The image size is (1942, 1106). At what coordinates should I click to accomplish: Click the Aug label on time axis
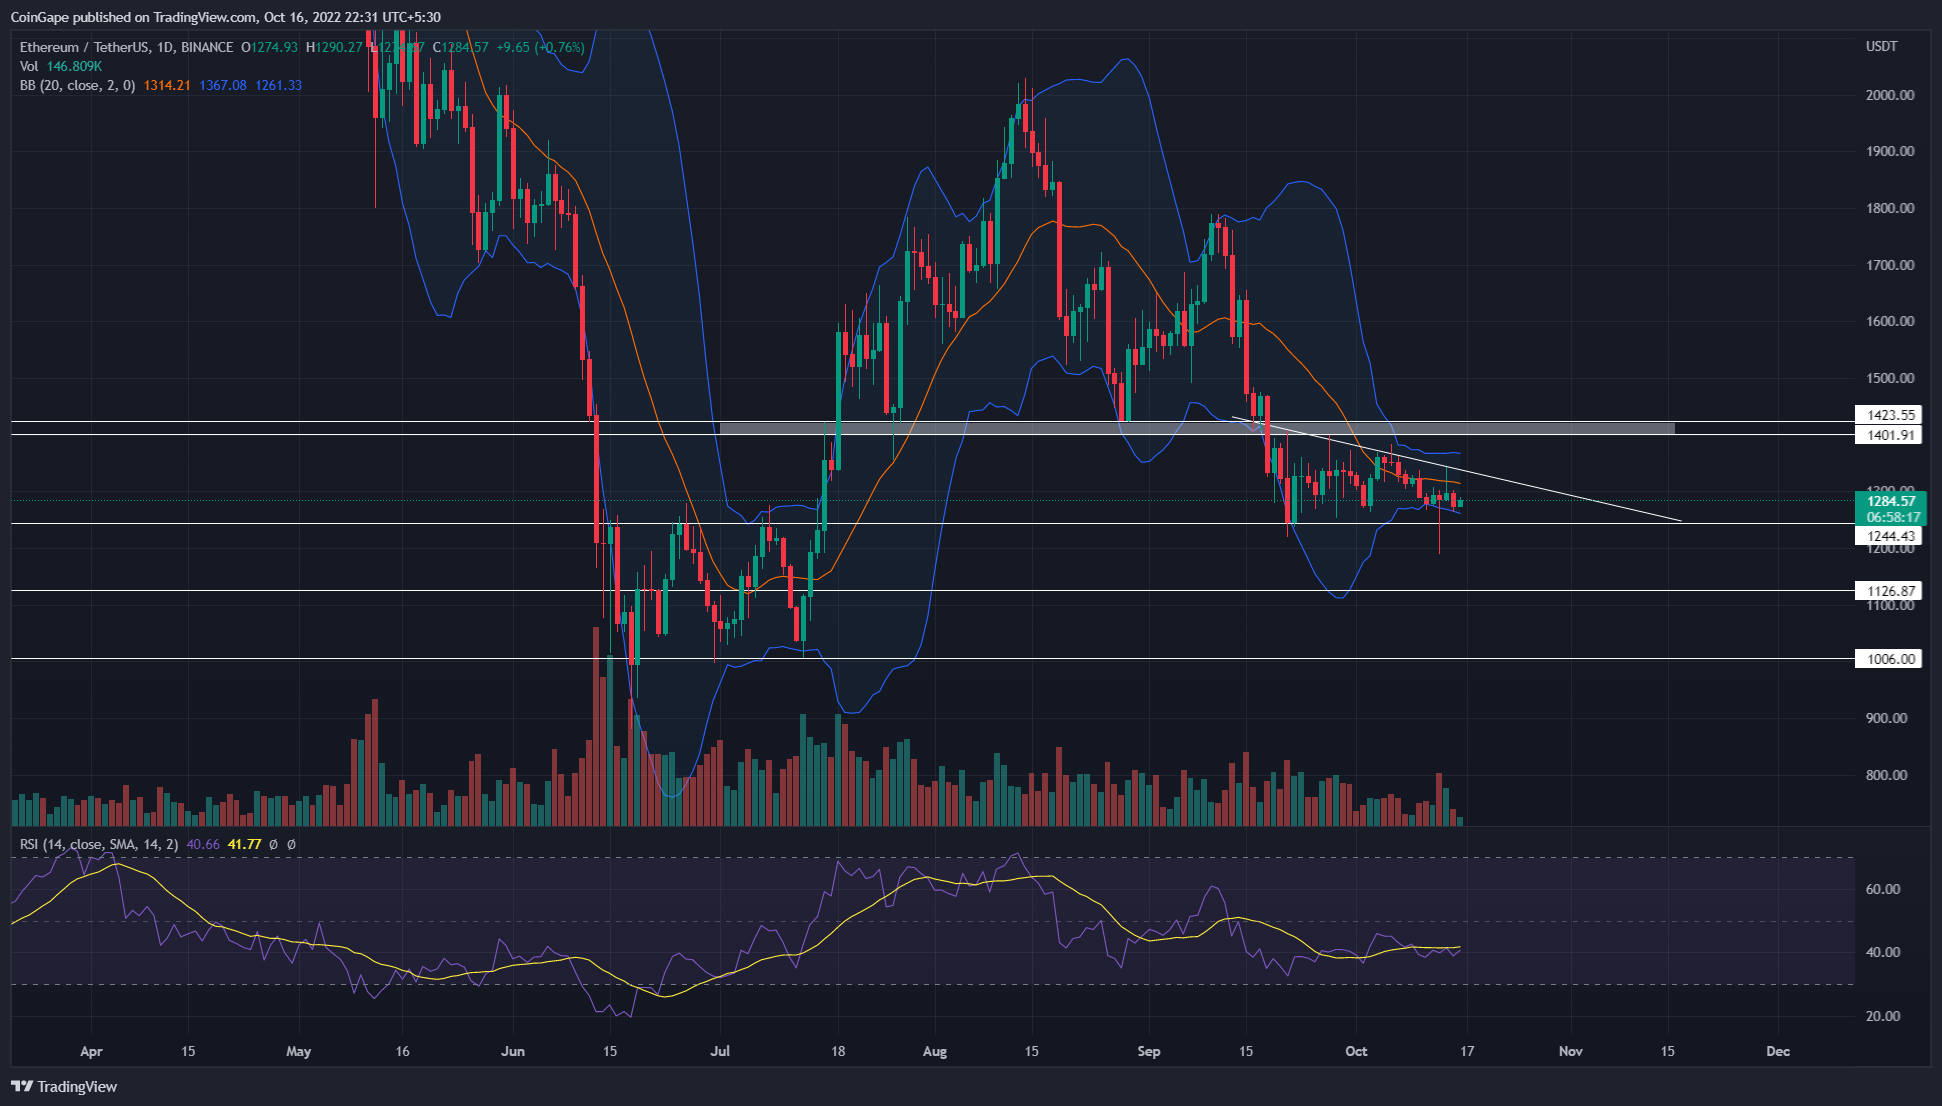pos(934,1051)
